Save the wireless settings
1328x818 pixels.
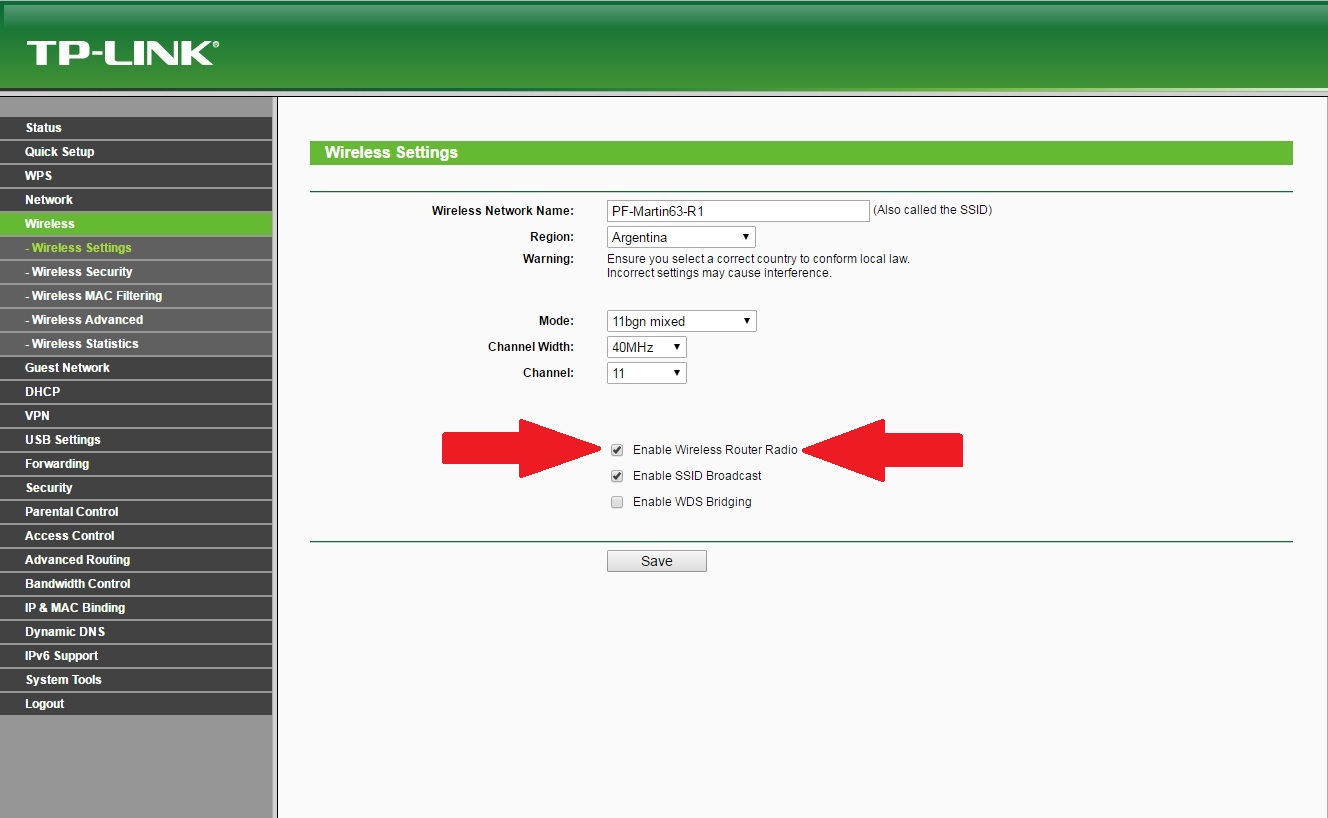657,561
